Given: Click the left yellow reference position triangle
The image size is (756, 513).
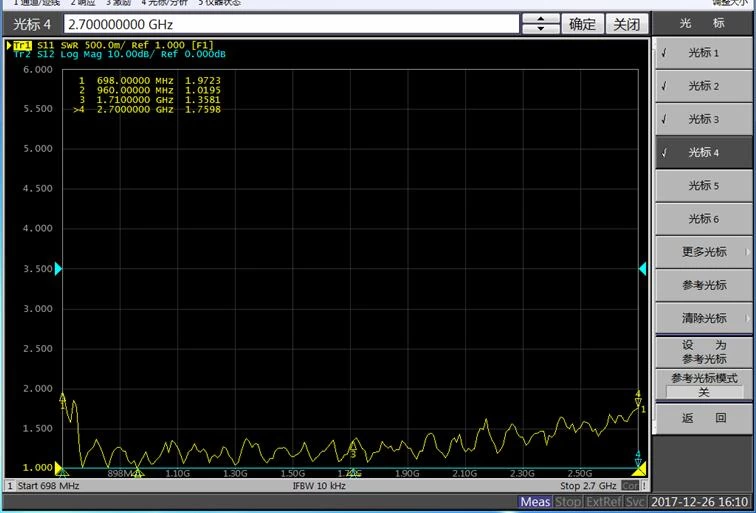Looking at the screenshot, I should (58, 468).
